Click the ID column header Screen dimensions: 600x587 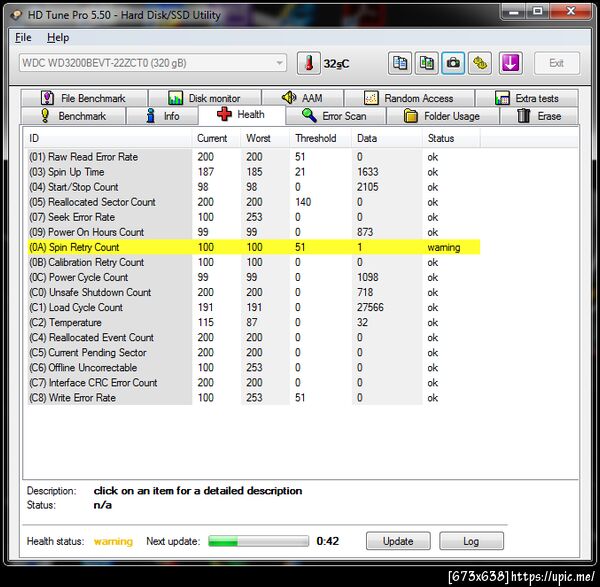[109, 138]
